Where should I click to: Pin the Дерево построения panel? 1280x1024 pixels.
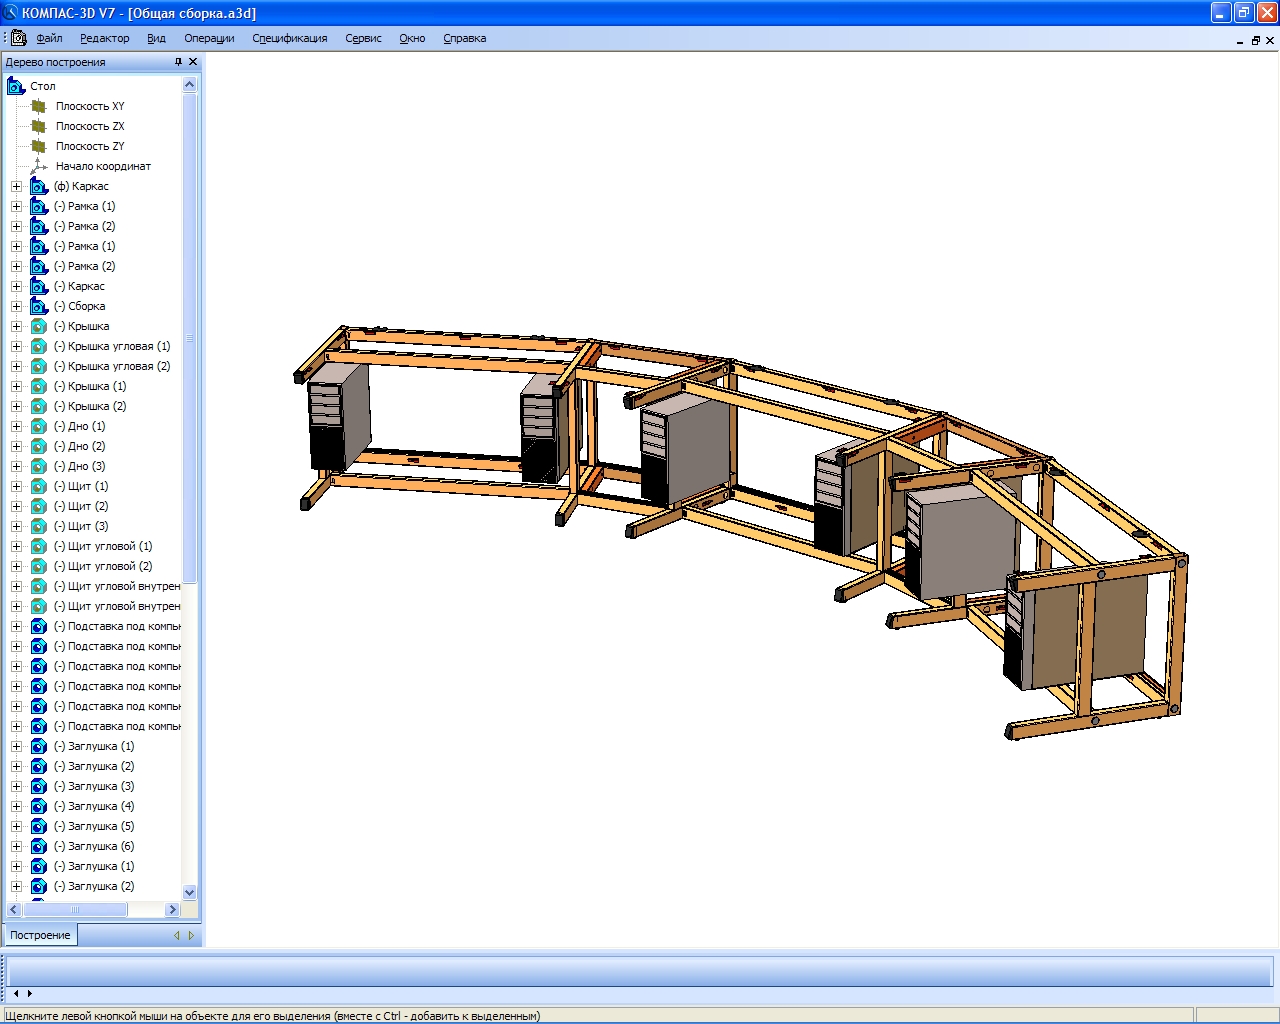click(178, 62)
